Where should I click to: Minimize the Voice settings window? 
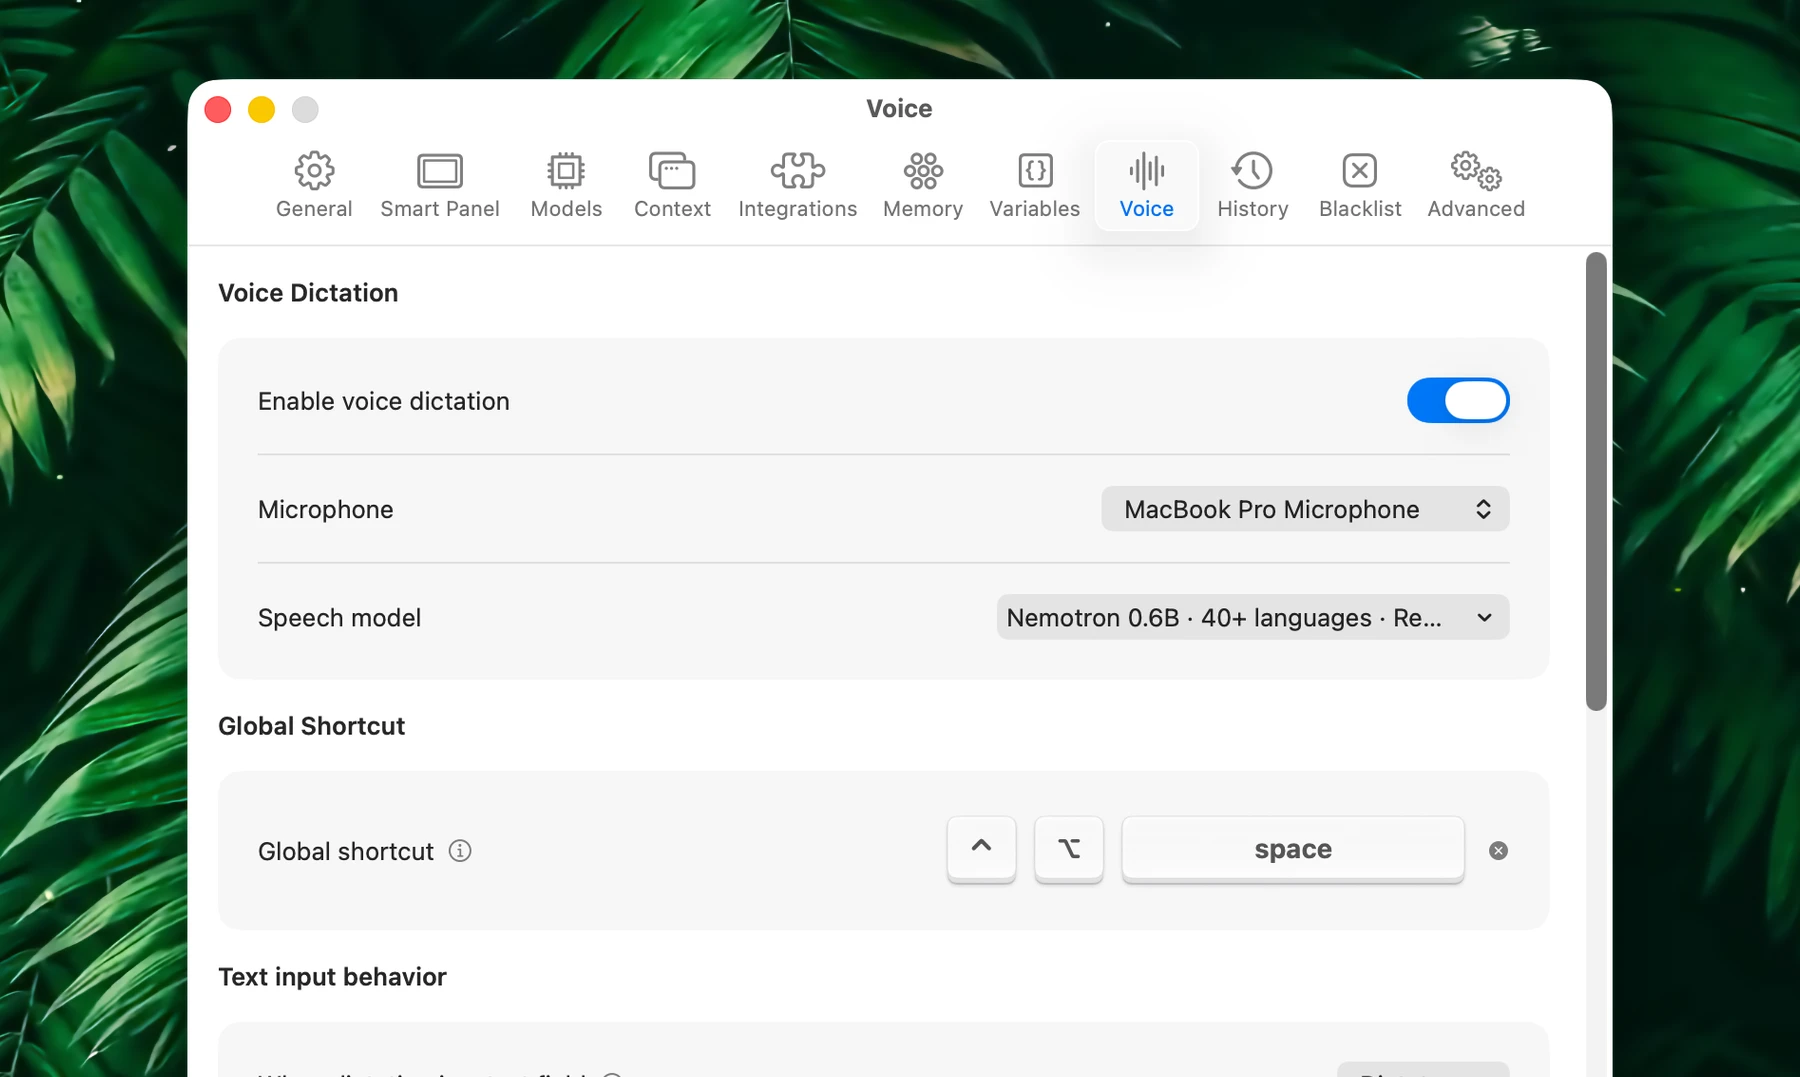click(262, 109)
